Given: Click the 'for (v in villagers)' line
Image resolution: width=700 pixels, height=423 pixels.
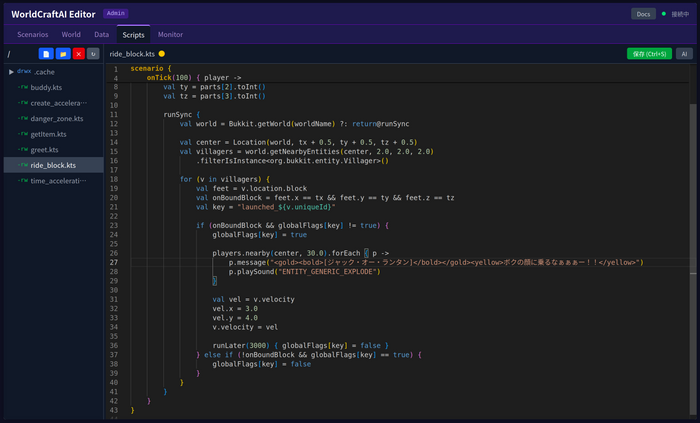Looking at the screenshot, I should (225, 179).
